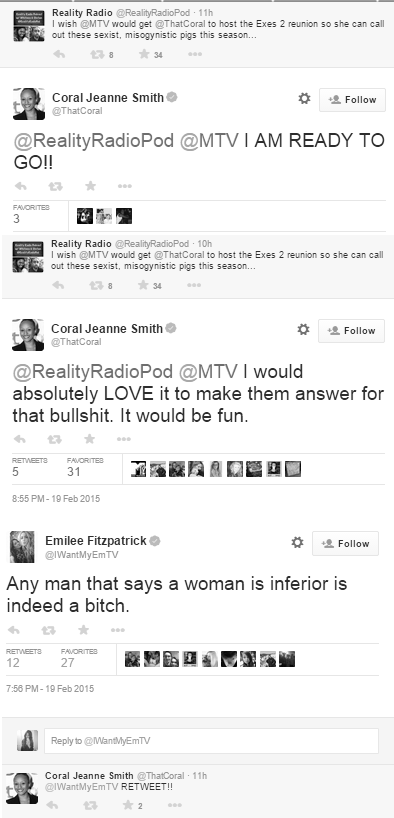394x818 pixels.
Task: Open gear menu on first Coral Jeanne Smith tweet
Action: tap(304, 99)
